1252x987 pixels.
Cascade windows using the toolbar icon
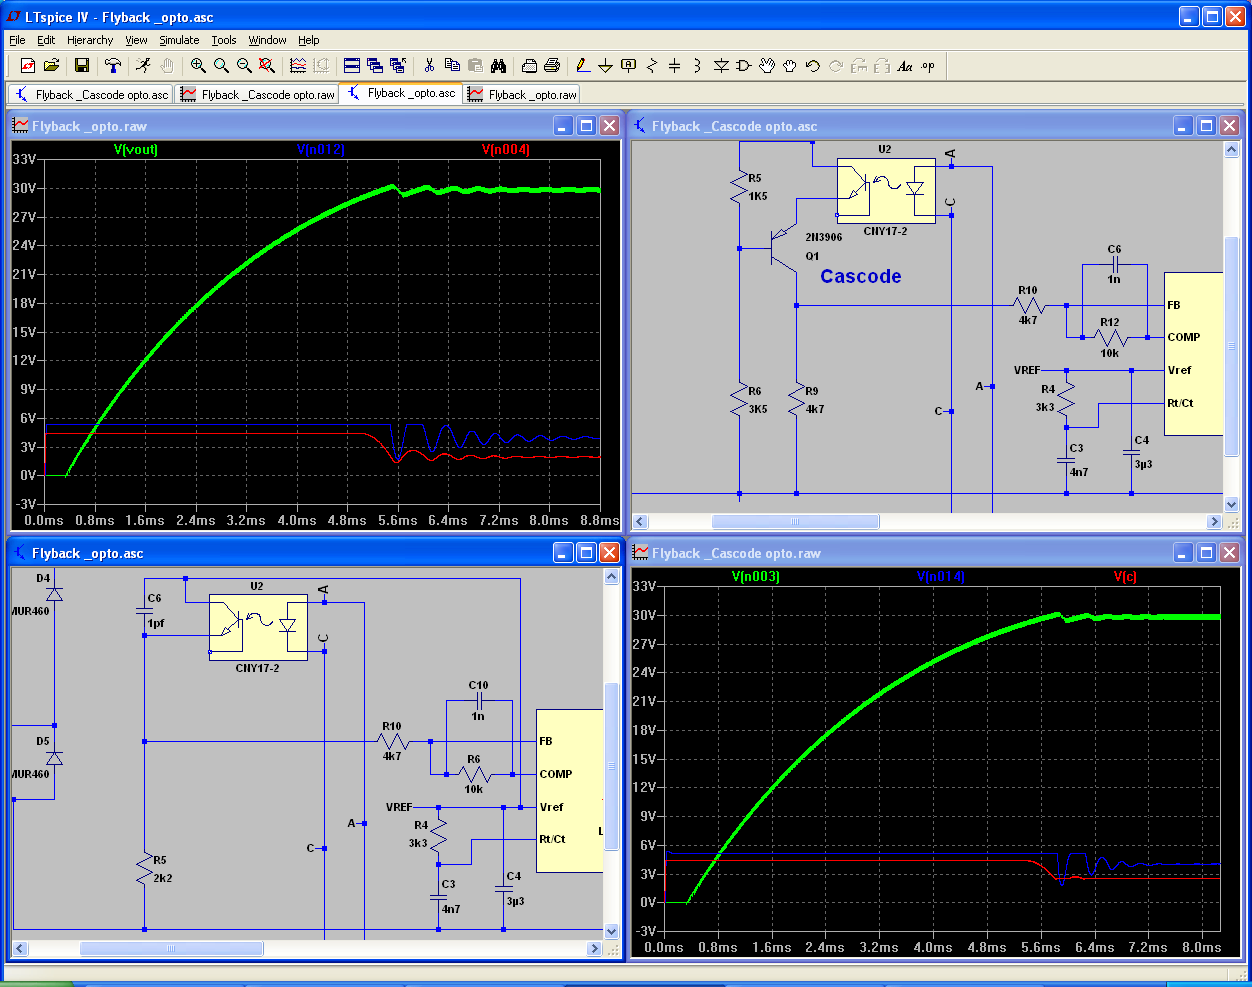[x=375, y=66]
